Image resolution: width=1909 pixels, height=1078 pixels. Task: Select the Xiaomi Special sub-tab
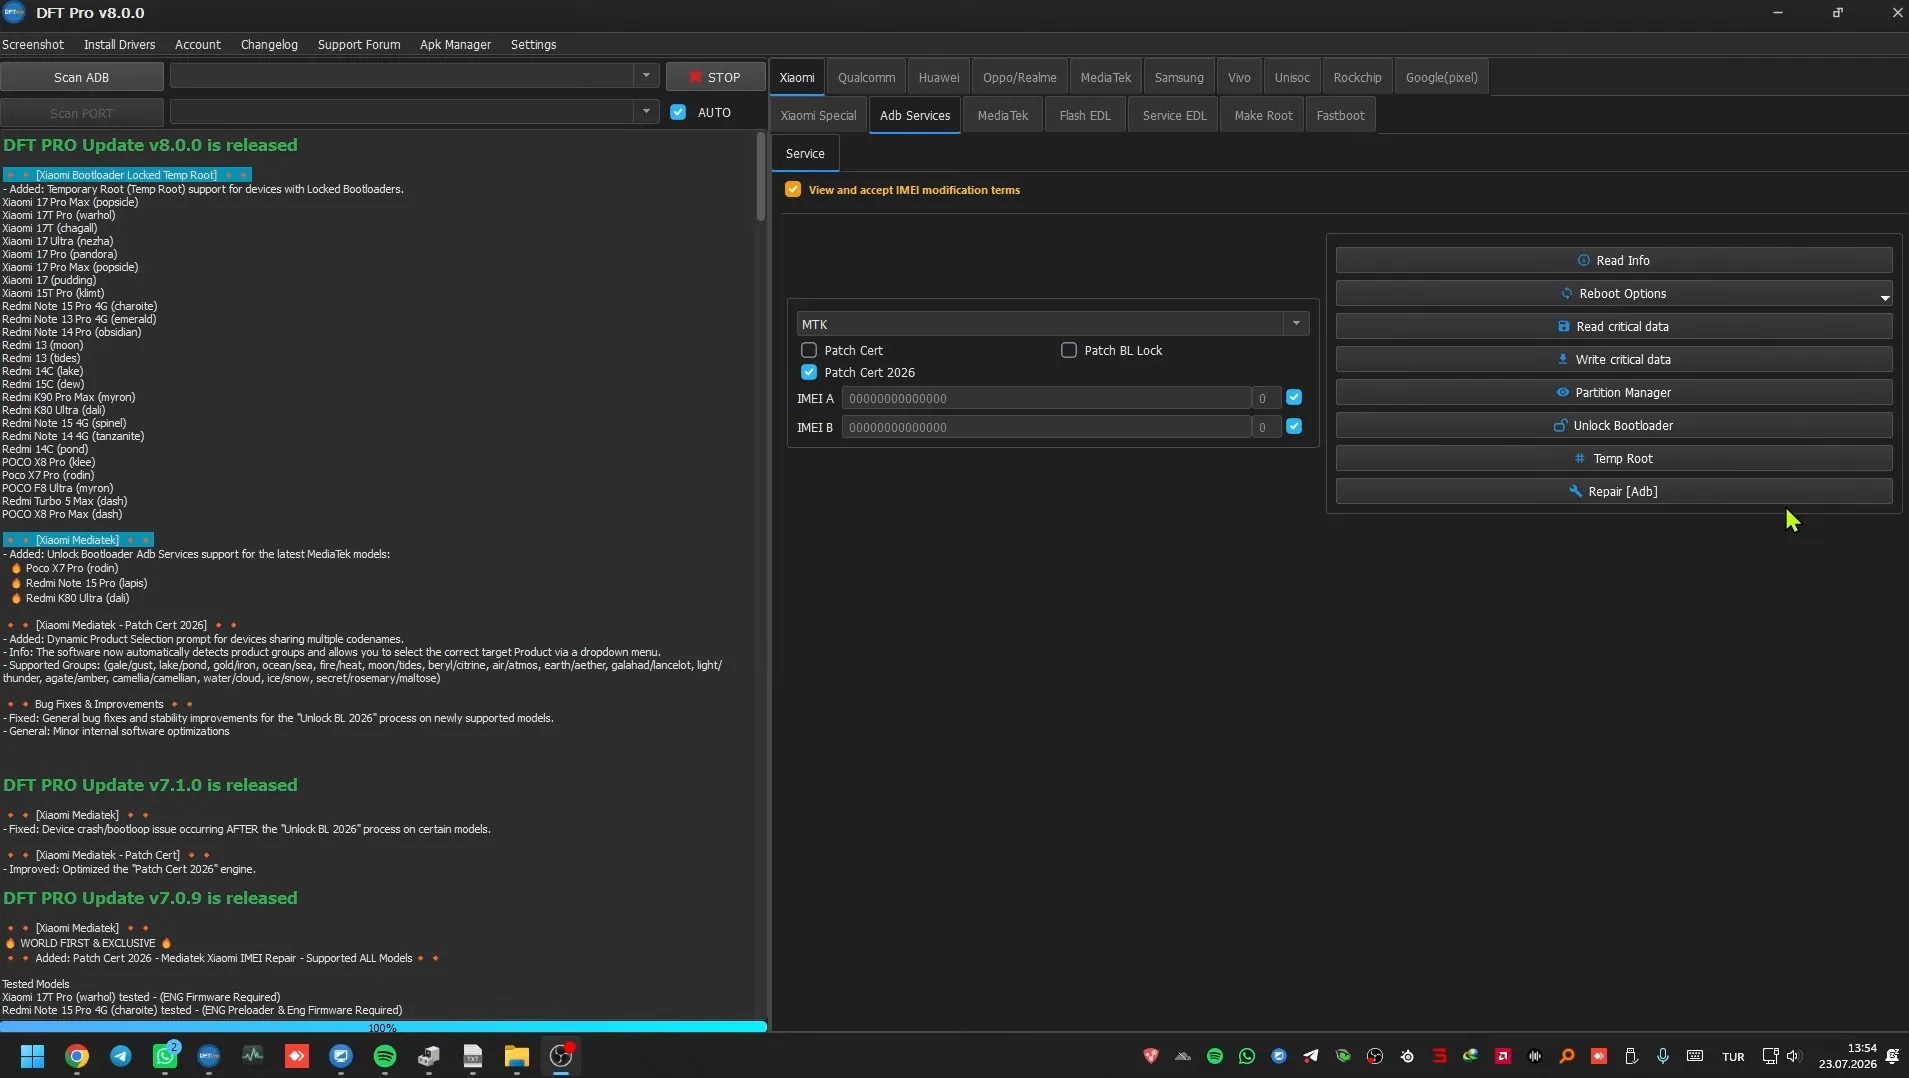(818, 115)
